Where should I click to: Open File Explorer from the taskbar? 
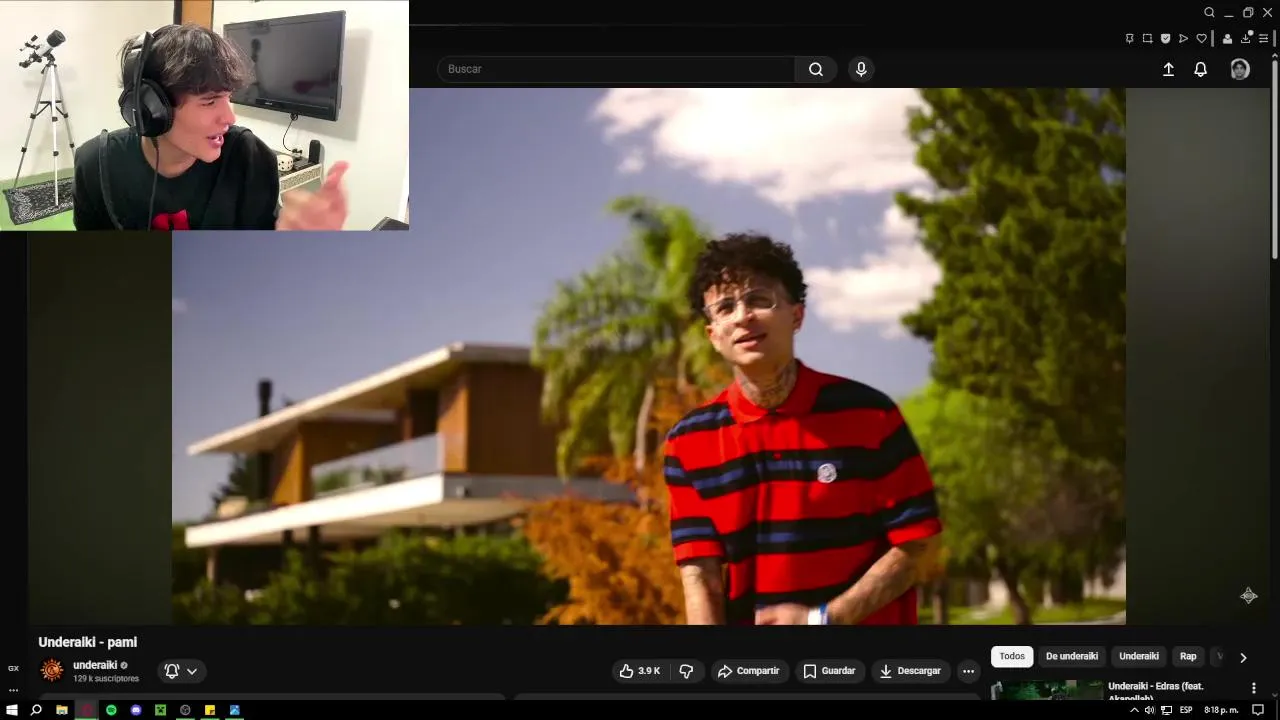tap(61, 710)
